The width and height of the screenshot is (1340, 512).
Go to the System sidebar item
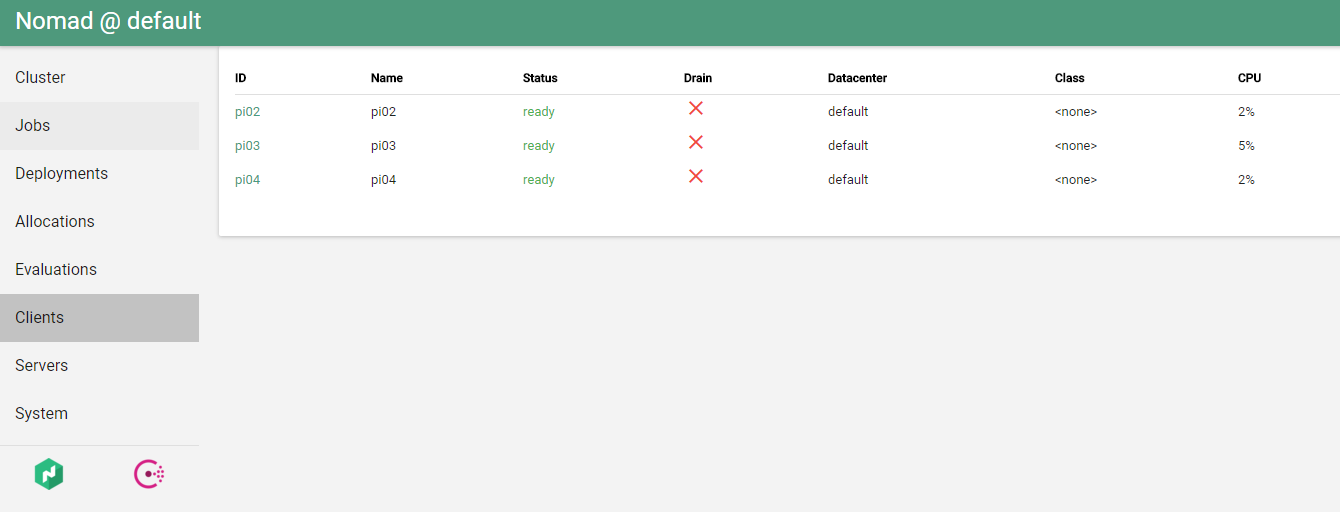click(99, 414)
